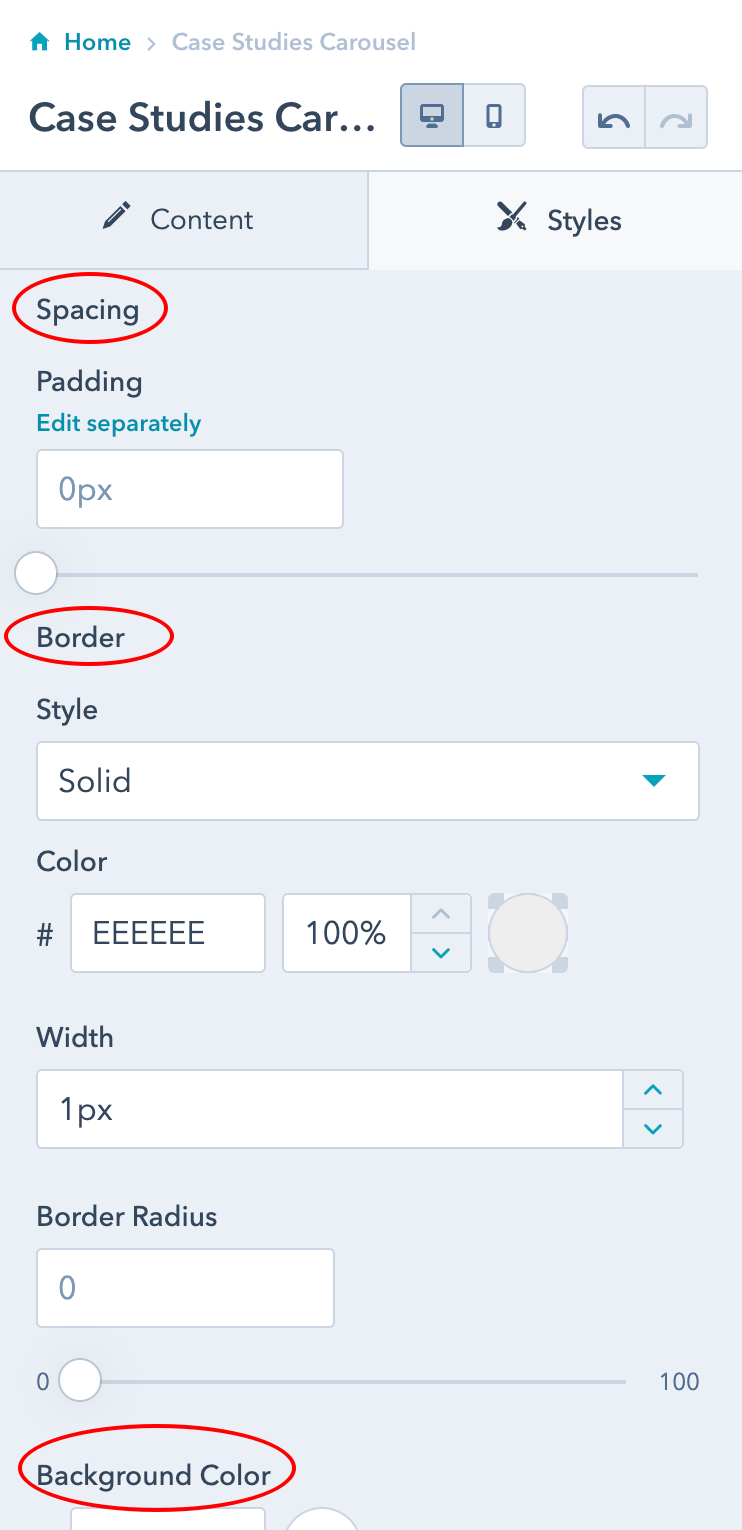Select the Styles tab

pos(556,220)
